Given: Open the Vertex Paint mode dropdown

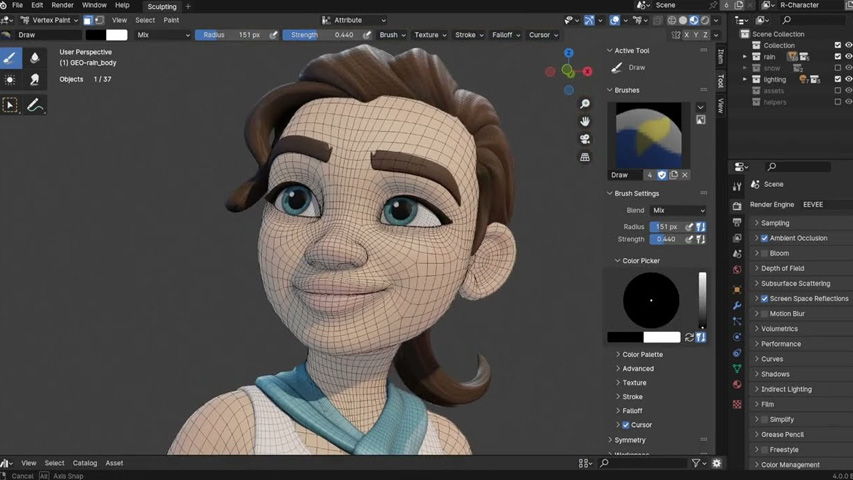Looking at the screenshot, I should [x=50, y=20].
